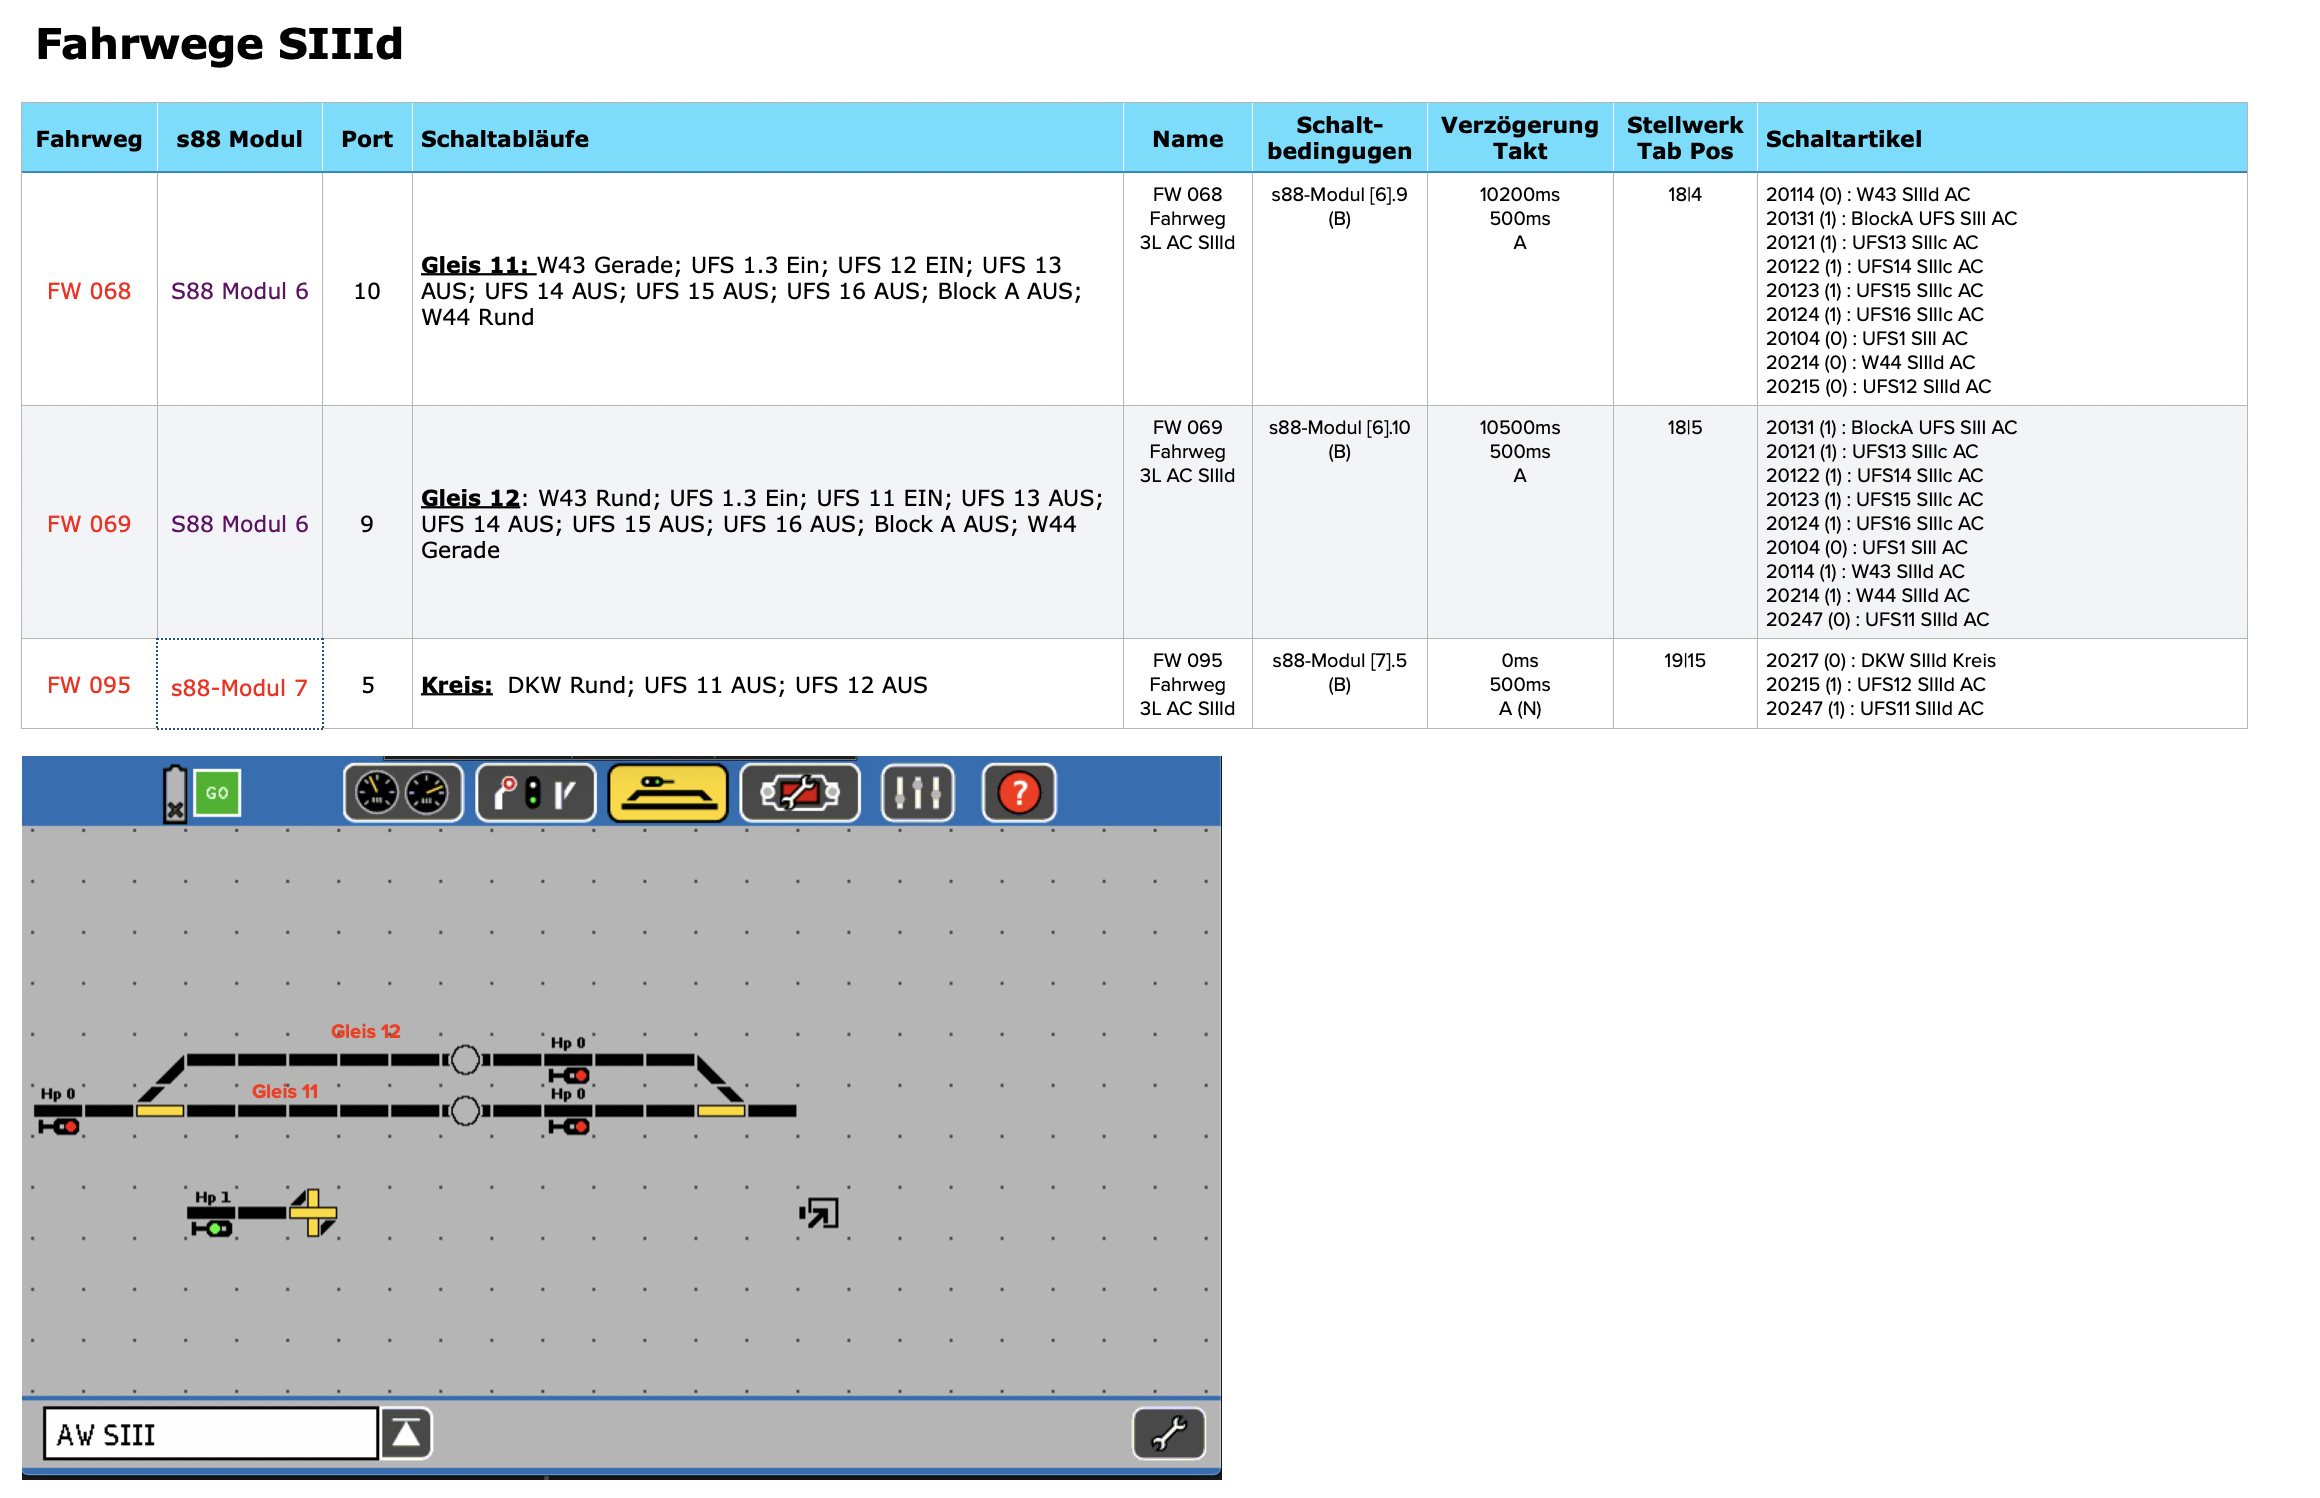Click the battery status icon

175,794
